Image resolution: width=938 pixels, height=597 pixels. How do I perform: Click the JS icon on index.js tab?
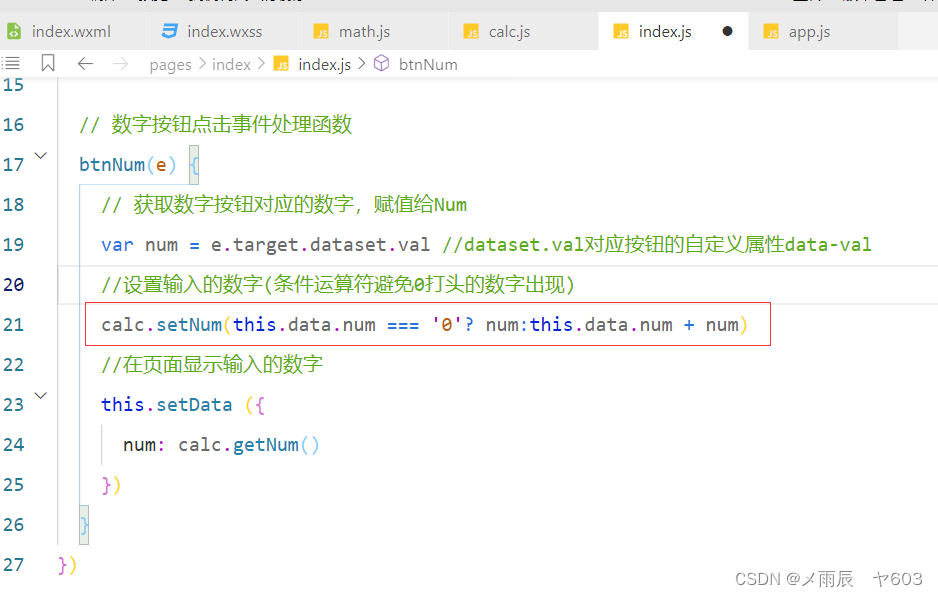pos(622,32)
